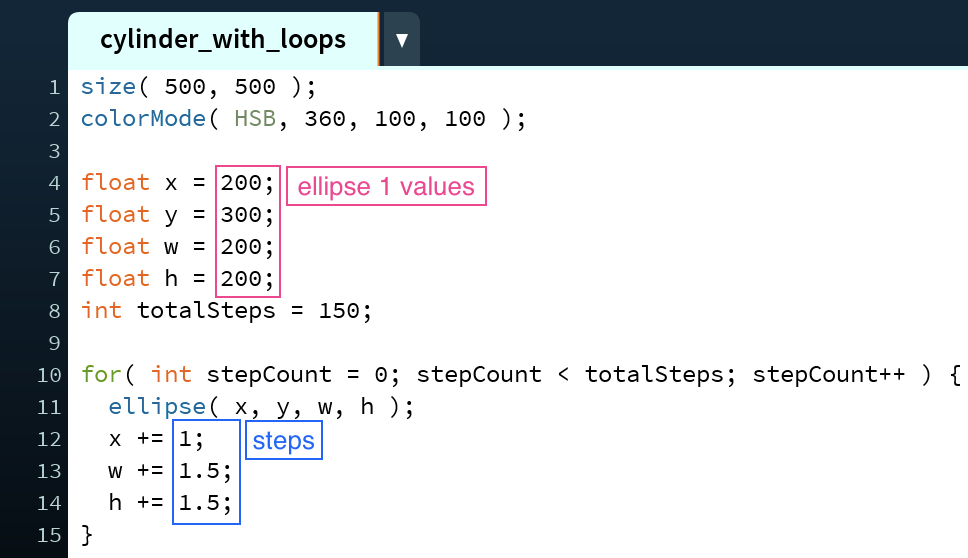Image resolution: width=968 pixels, height=558 pixels.
Task: Click the 'float h = 200;' line
Action: pyautogui.click(x=177, y=279)
